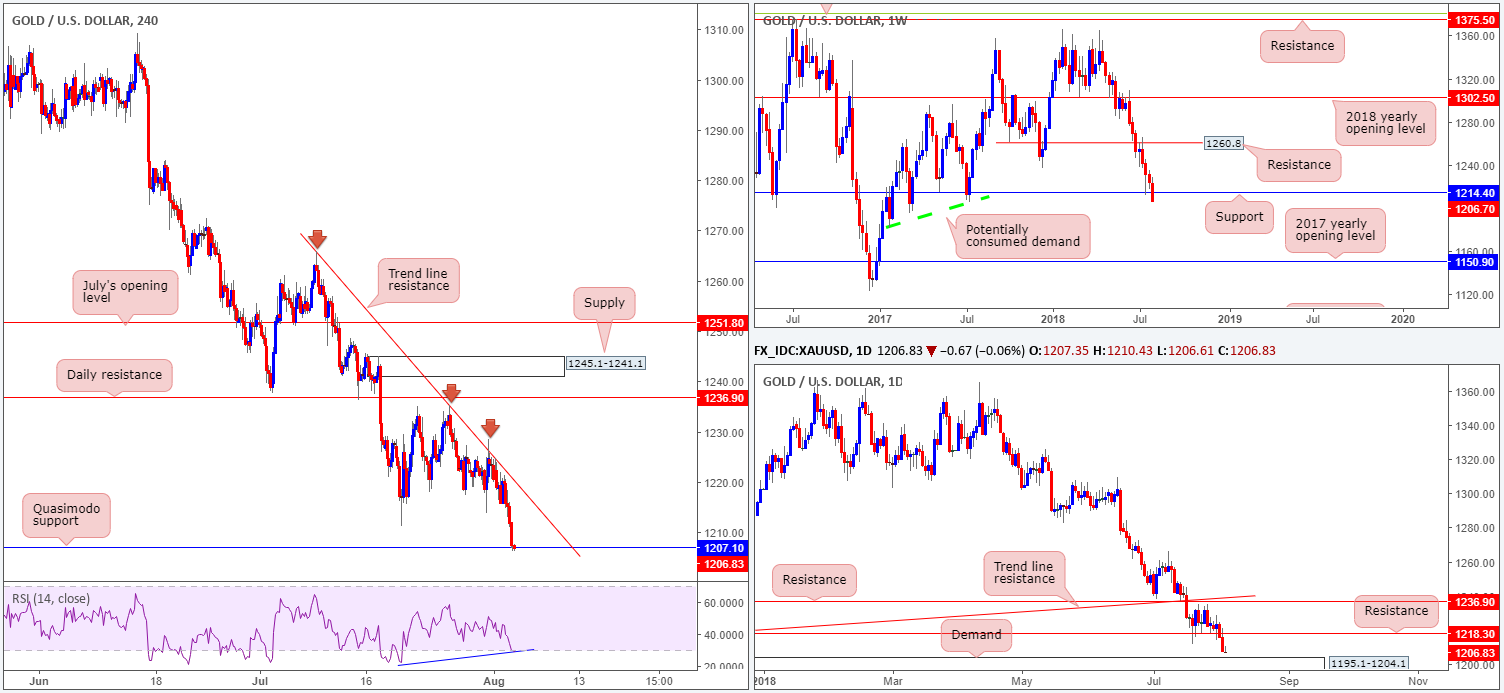Viewport: 1504px width, 693px height.
Task: Click the 'Support' callout on the weekly chart
Action: tap(1237, 217)
